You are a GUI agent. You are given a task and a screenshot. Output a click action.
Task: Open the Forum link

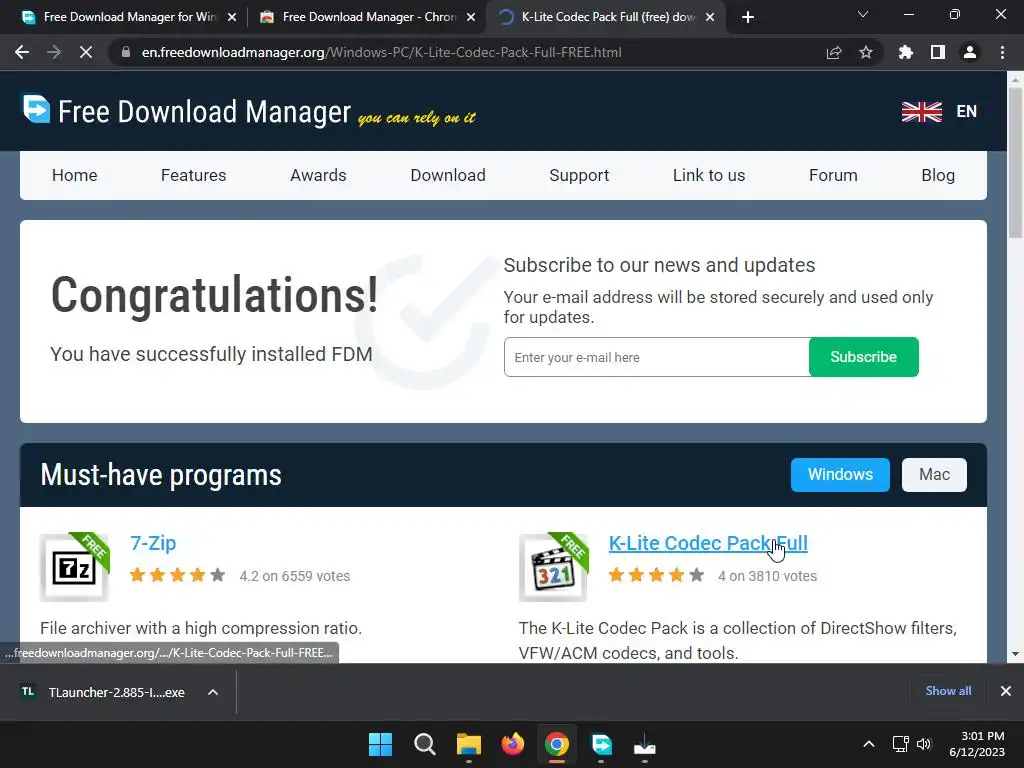(x=833, y=175)
